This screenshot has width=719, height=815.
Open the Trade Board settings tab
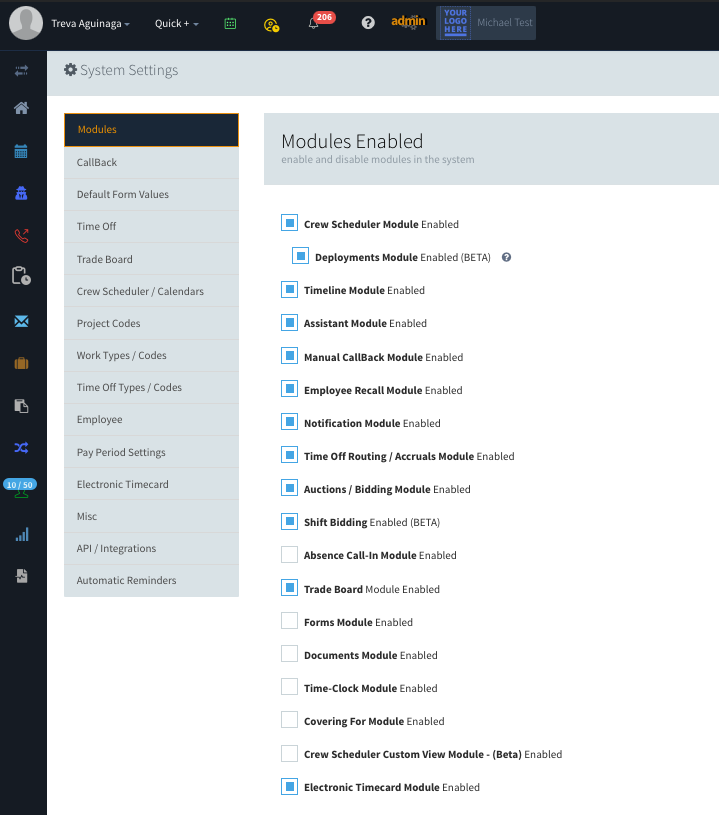(151, 259)
